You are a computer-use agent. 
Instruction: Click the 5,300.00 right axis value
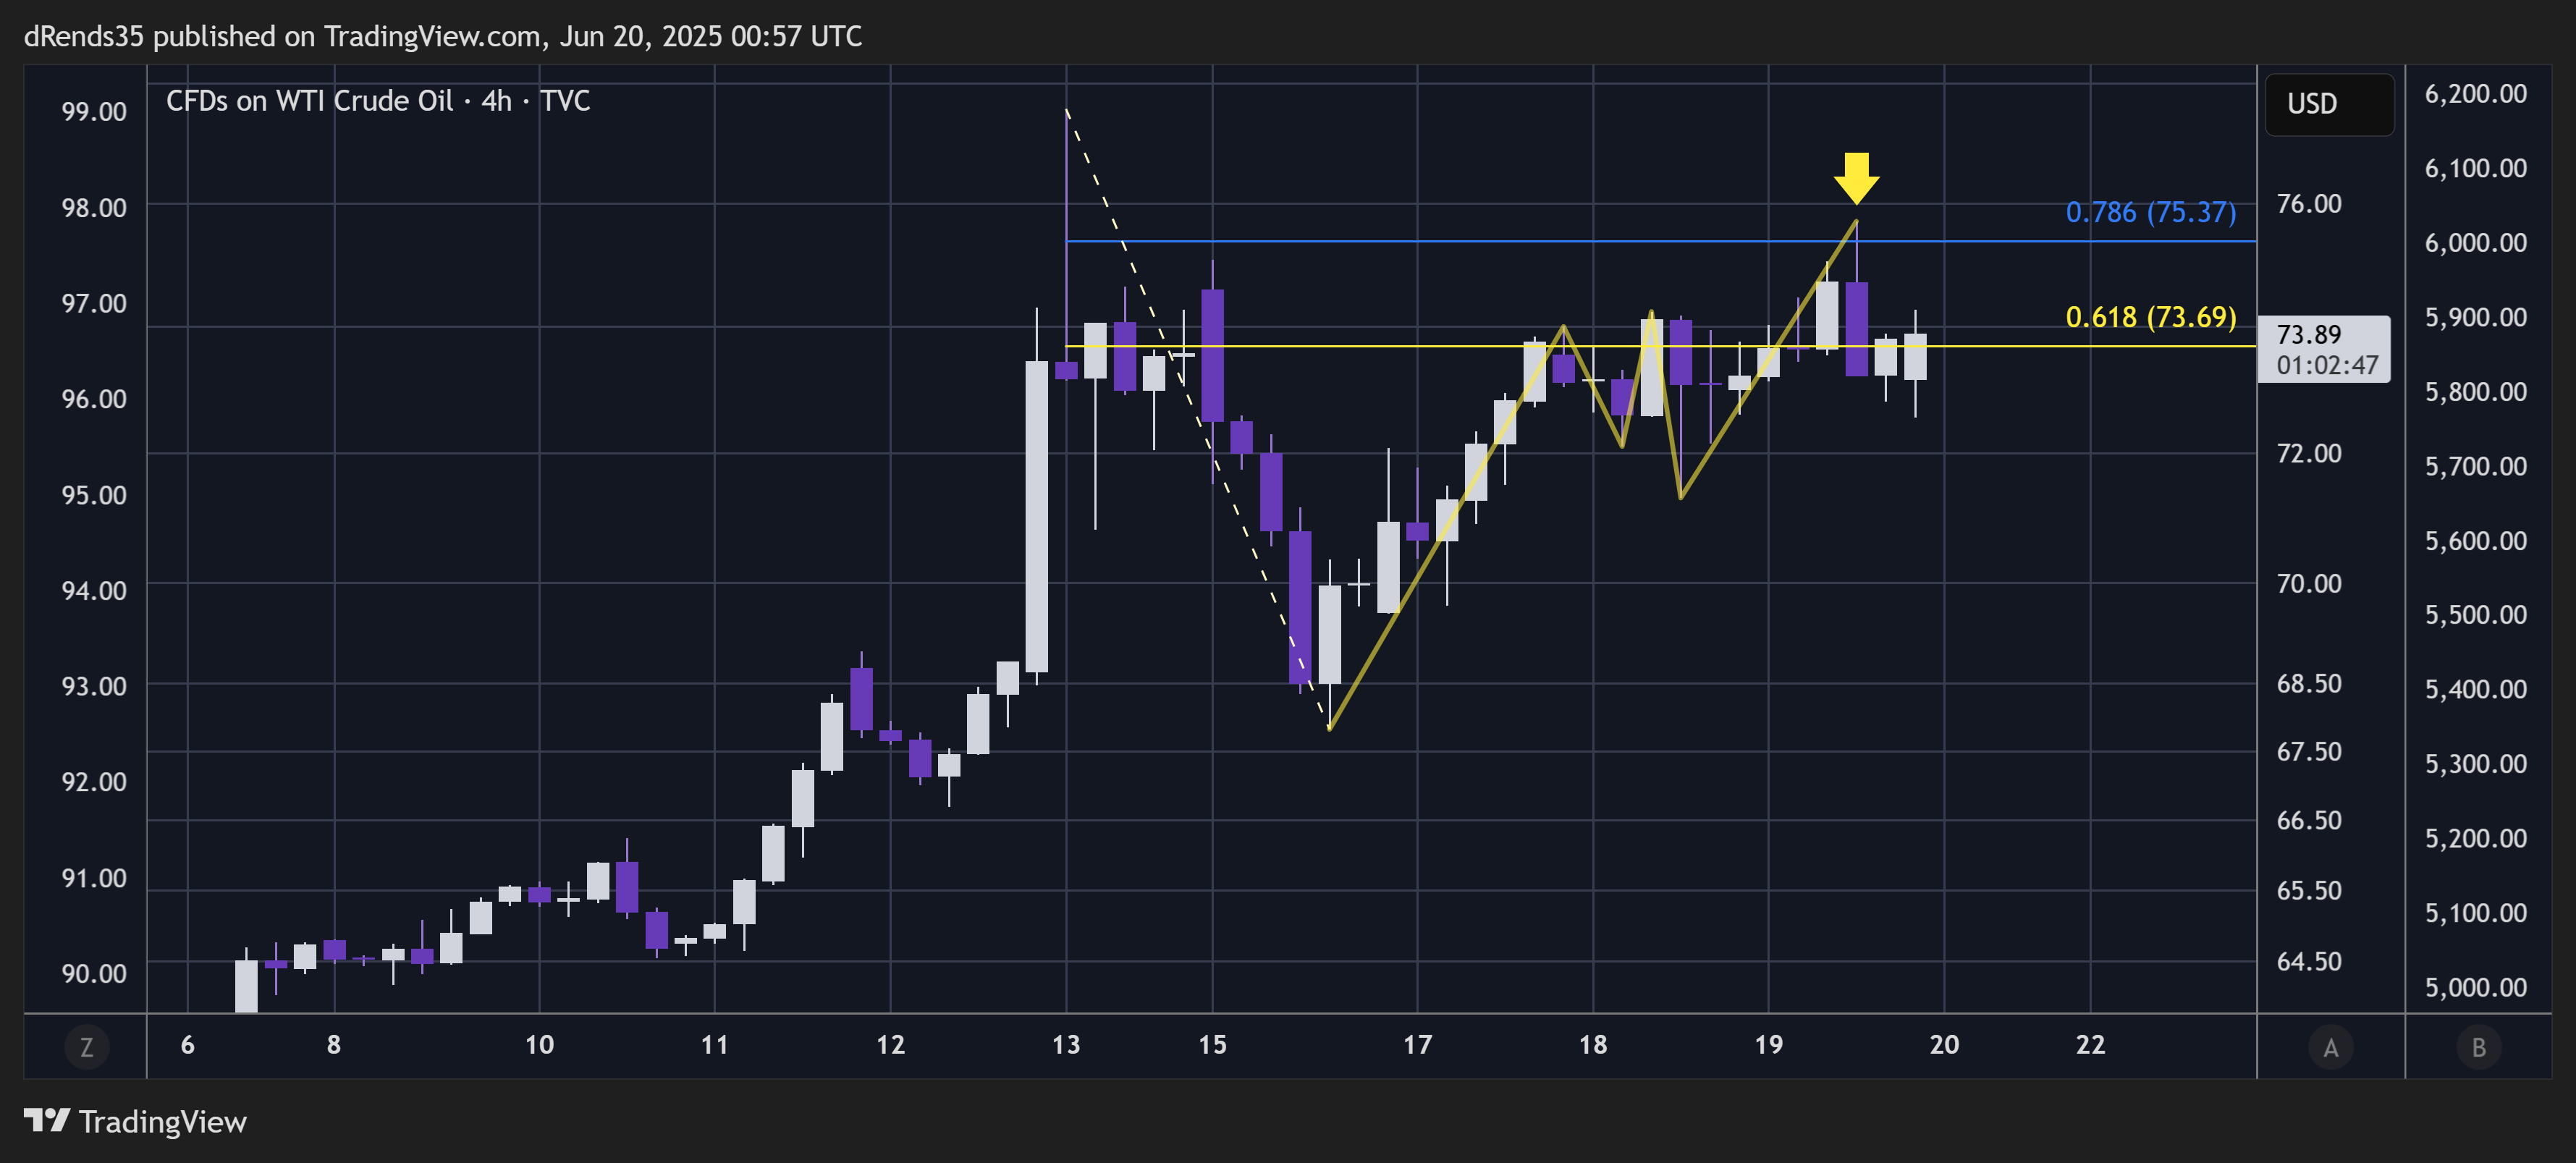tap(2475, 764)
